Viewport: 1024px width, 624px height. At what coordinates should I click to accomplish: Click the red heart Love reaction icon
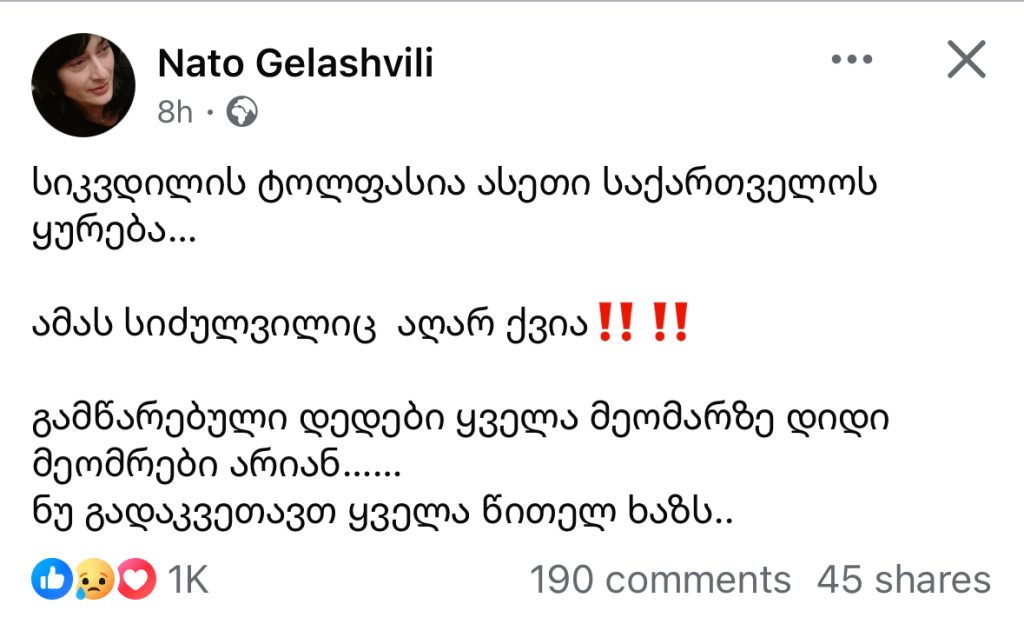tap(136, 580)
